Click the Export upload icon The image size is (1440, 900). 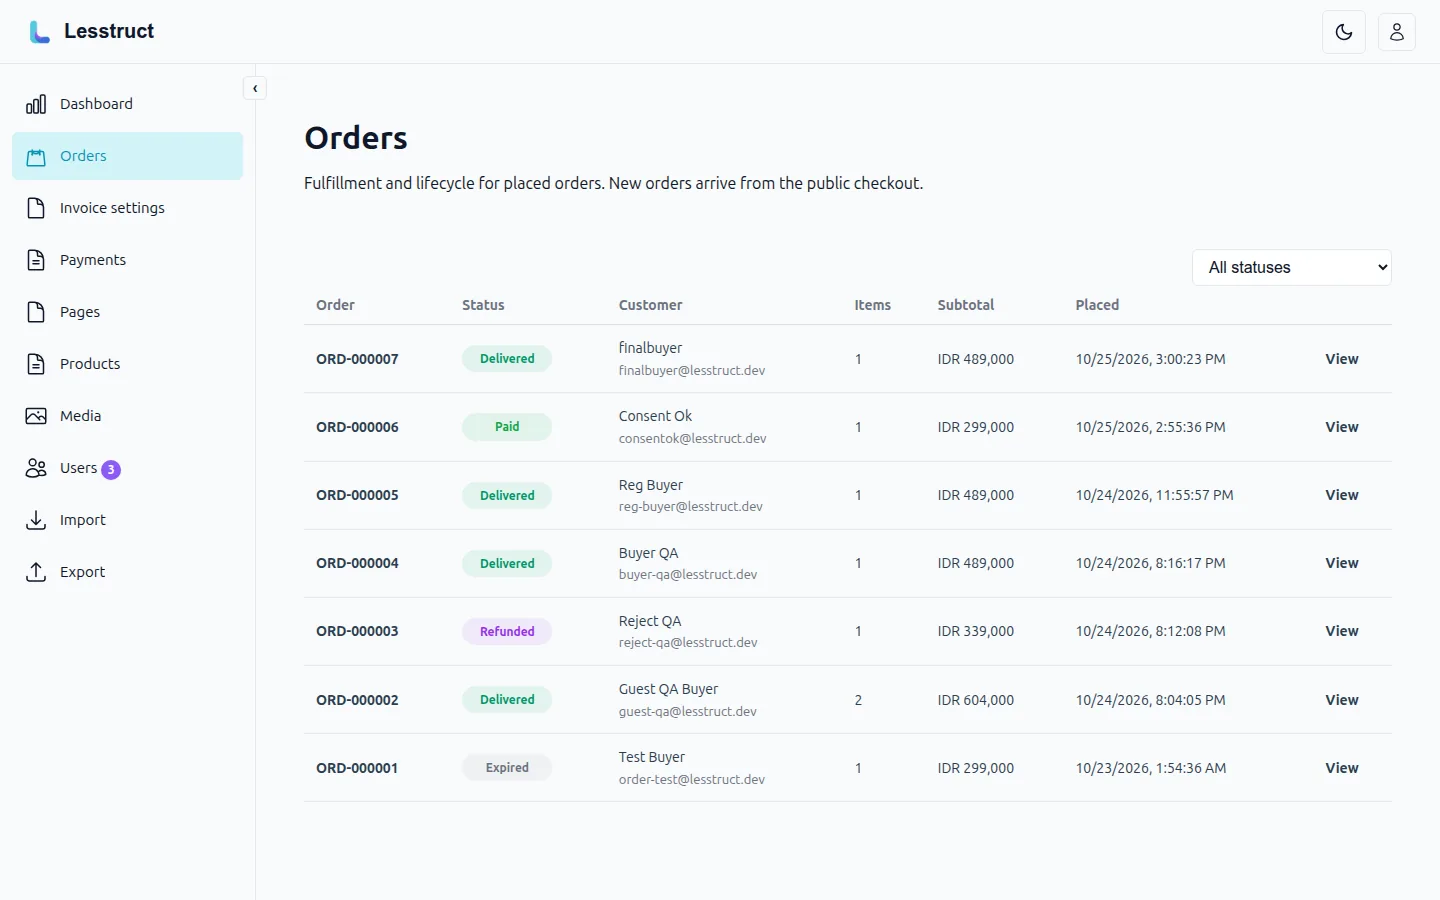click(x=36, y=572)
